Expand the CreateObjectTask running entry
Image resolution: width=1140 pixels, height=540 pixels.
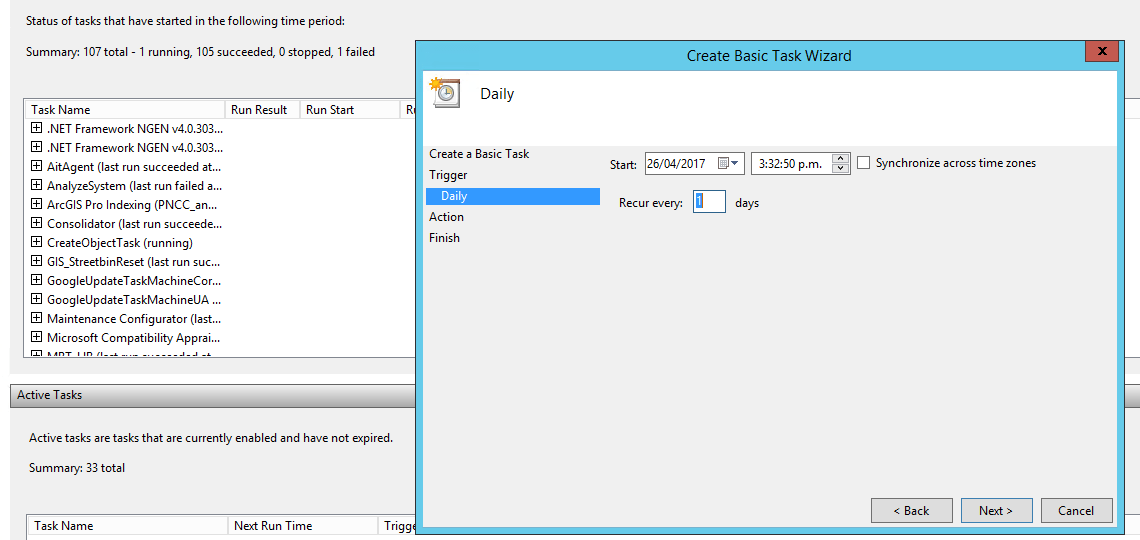tap(37, 243)
